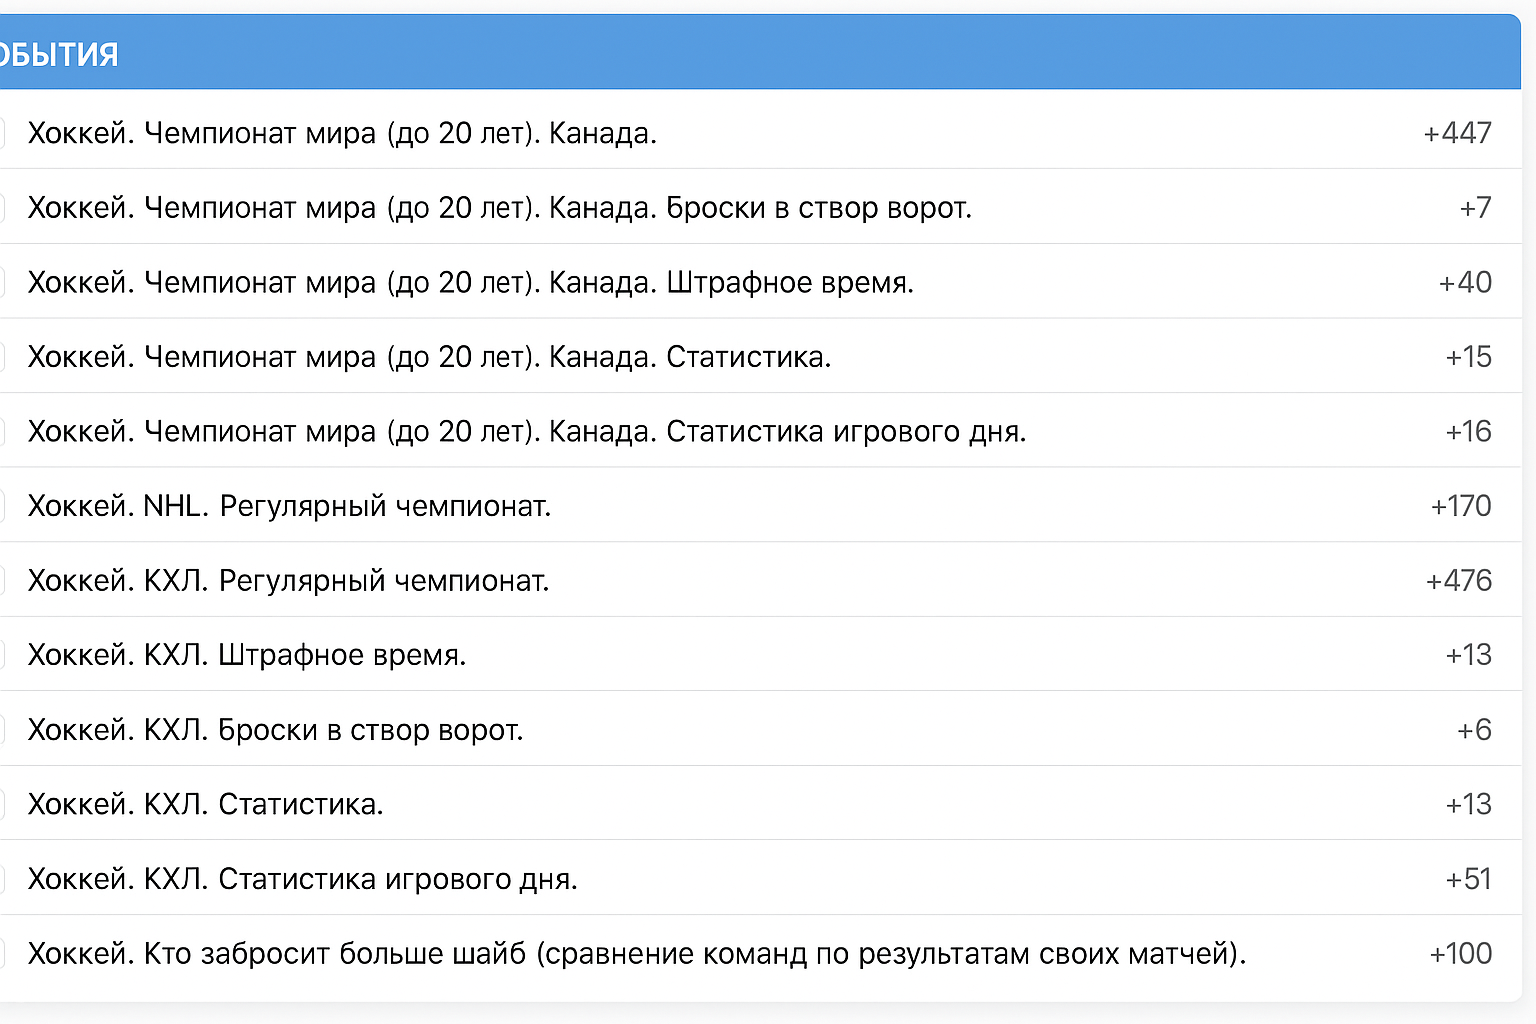Click the +40 count for Штрафное время
Image resolution: width=1536 pixels, height=1024 pixels.
[x=1465, y=282]
